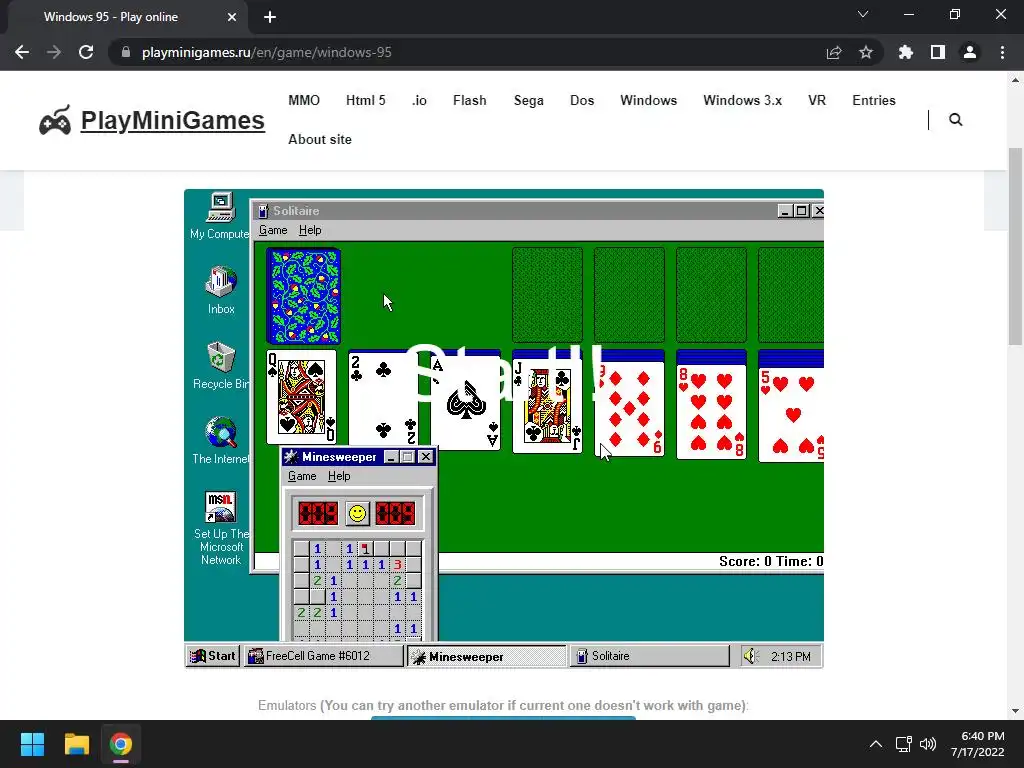Open File Explorer from host taskbar
This screenshot has height=768, width=1024.
(x=76, y=744)
